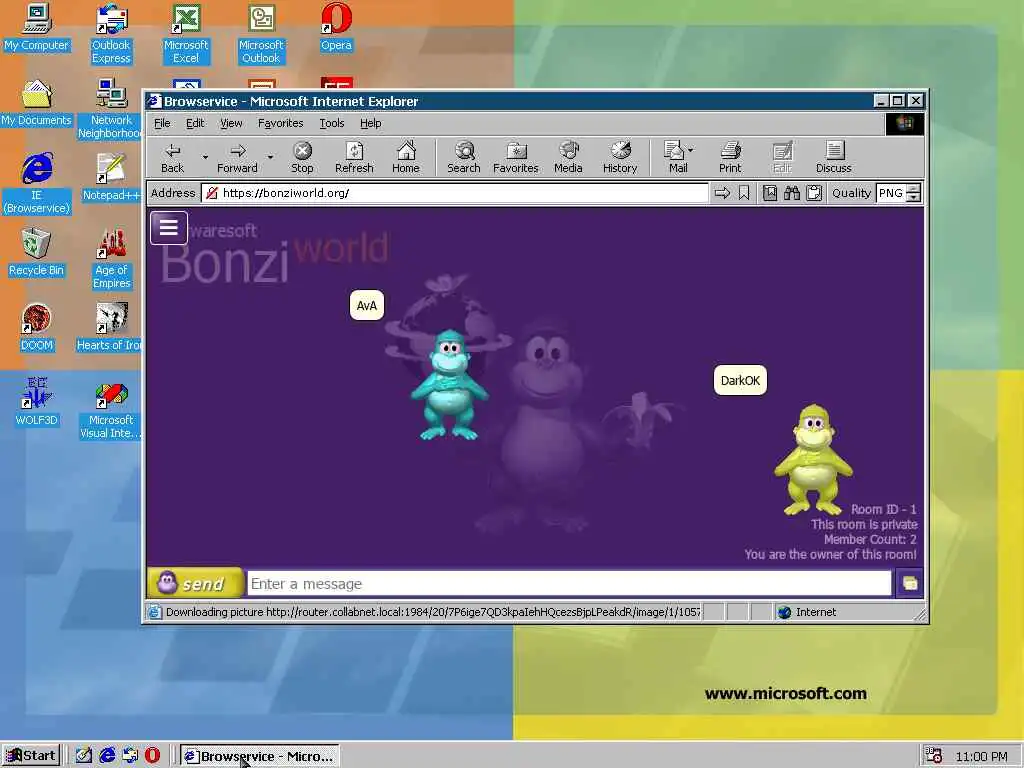Increase Quality with the up spinner arrow
The width and height of the screenshot is (1024, 768).
(914, 189)
